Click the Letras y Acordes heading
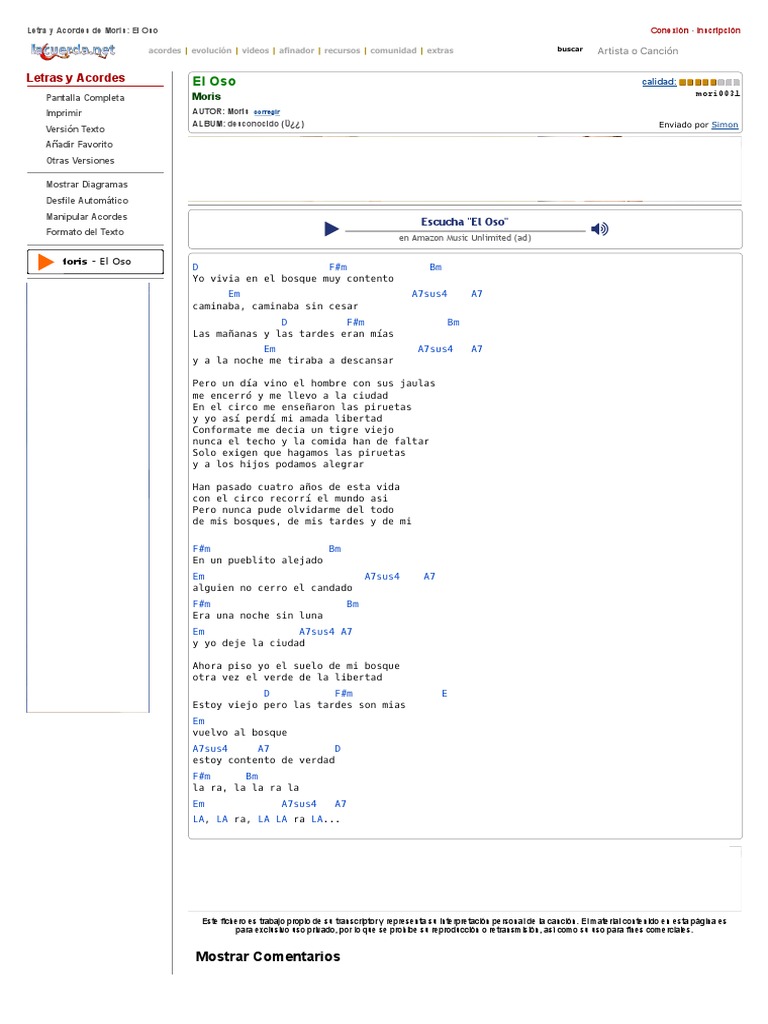The image size is (768, 1024). click(76, 78)
